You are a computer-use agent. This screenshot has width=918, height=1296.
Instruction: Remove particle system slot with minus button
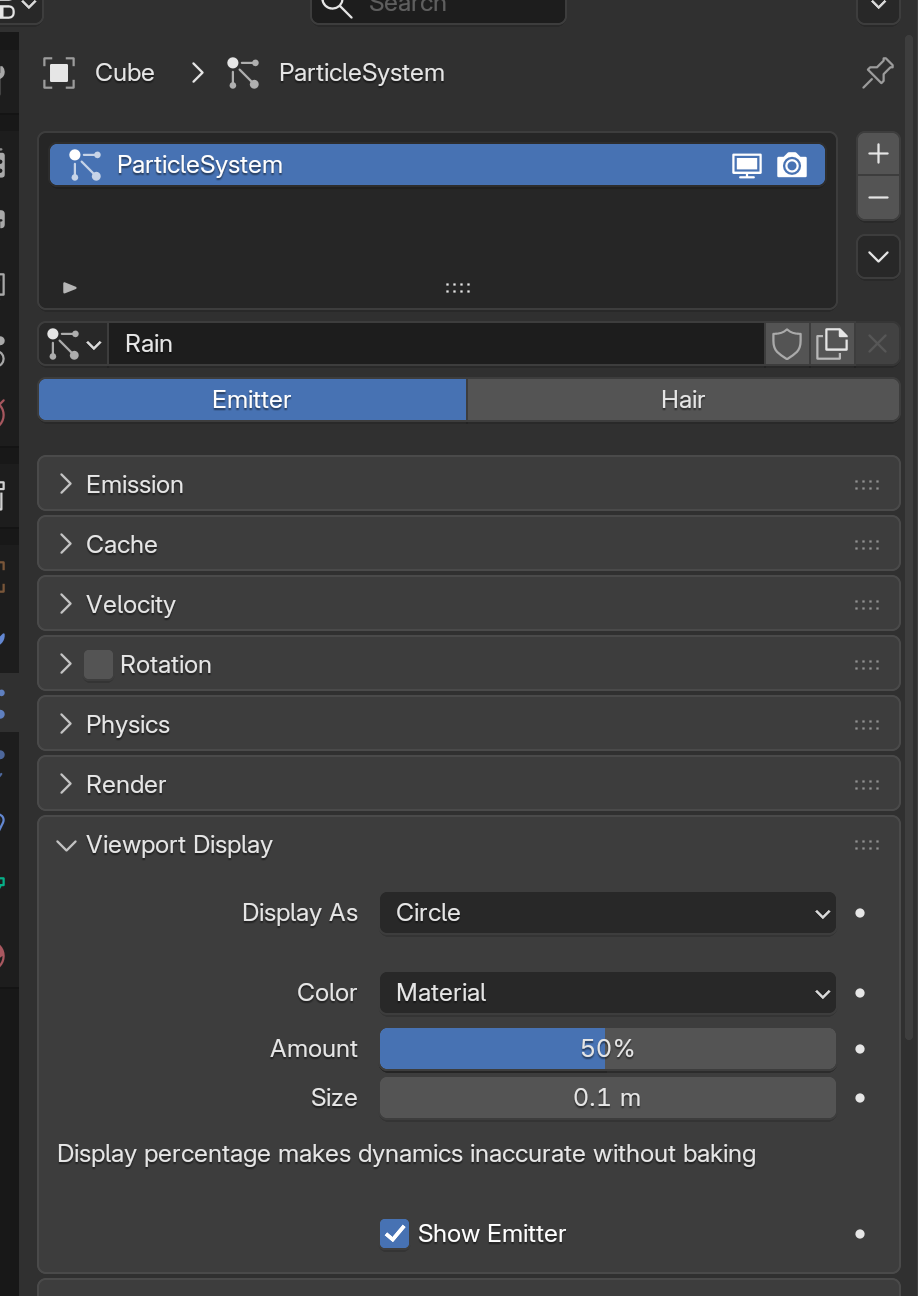click(x=878, y=198)
